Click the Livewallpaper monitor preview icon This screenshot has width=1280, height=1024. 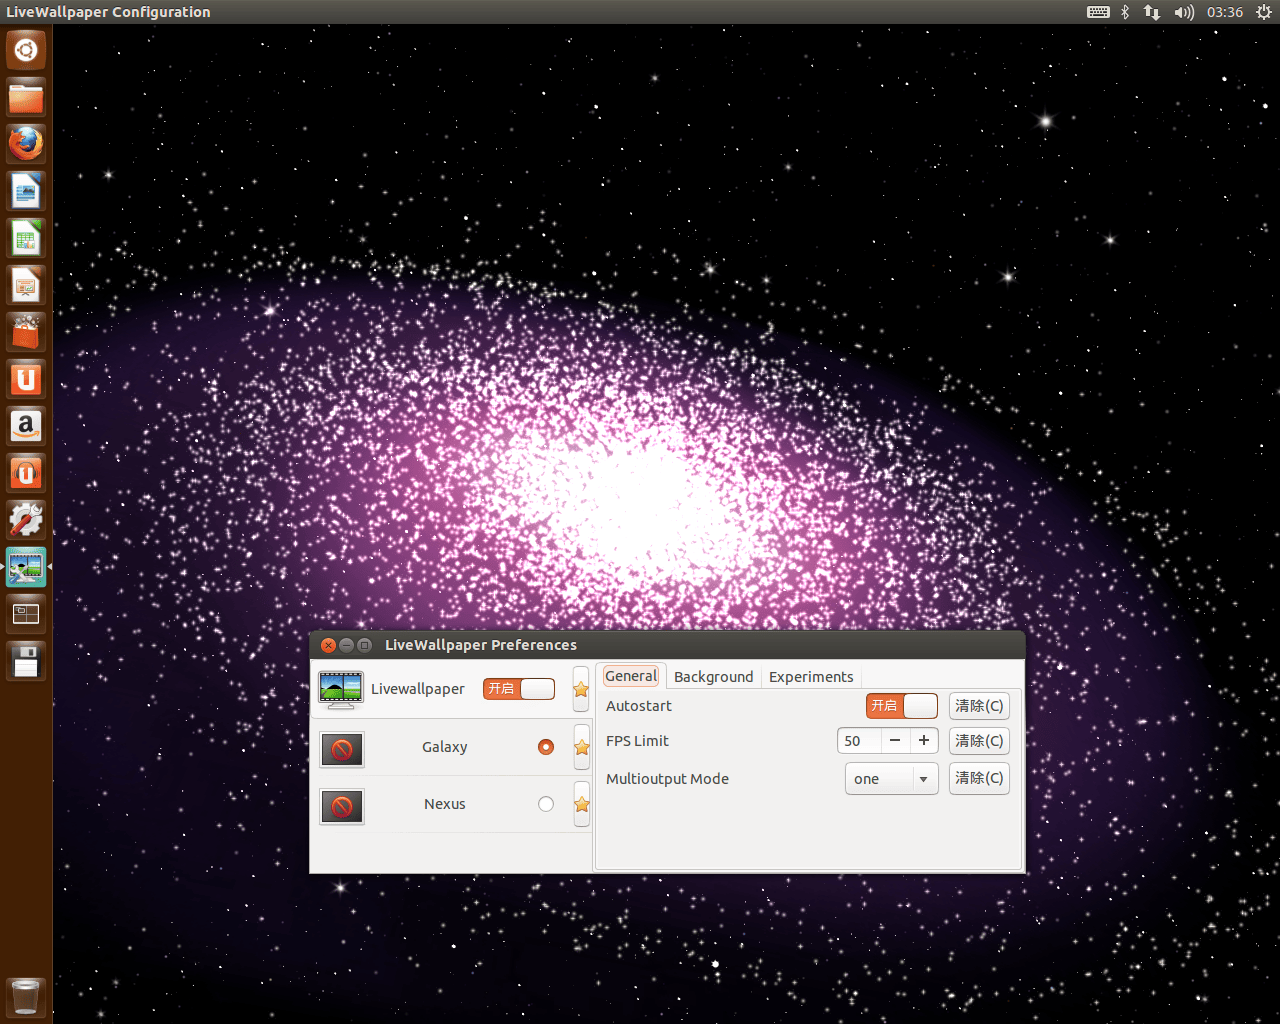(x=341, y=689)
